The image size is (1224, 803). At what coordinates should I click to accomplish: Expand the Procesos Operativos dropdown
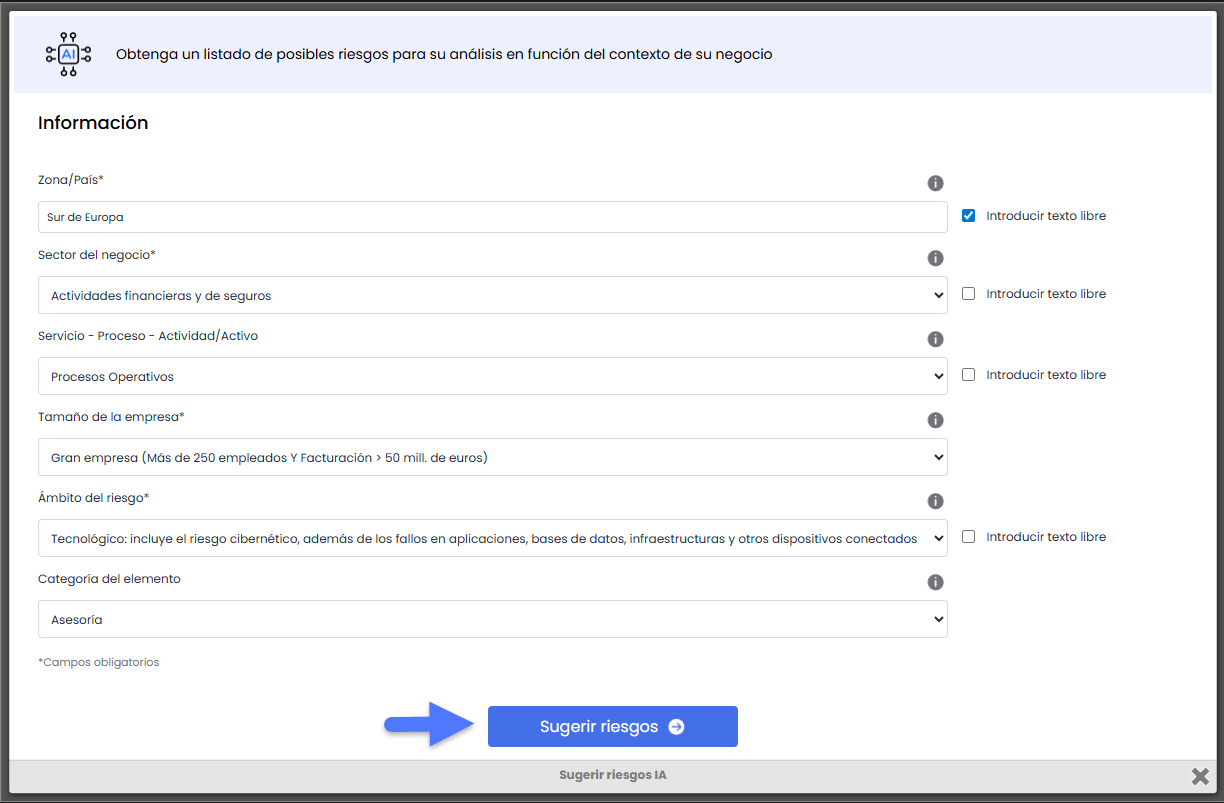492,377
